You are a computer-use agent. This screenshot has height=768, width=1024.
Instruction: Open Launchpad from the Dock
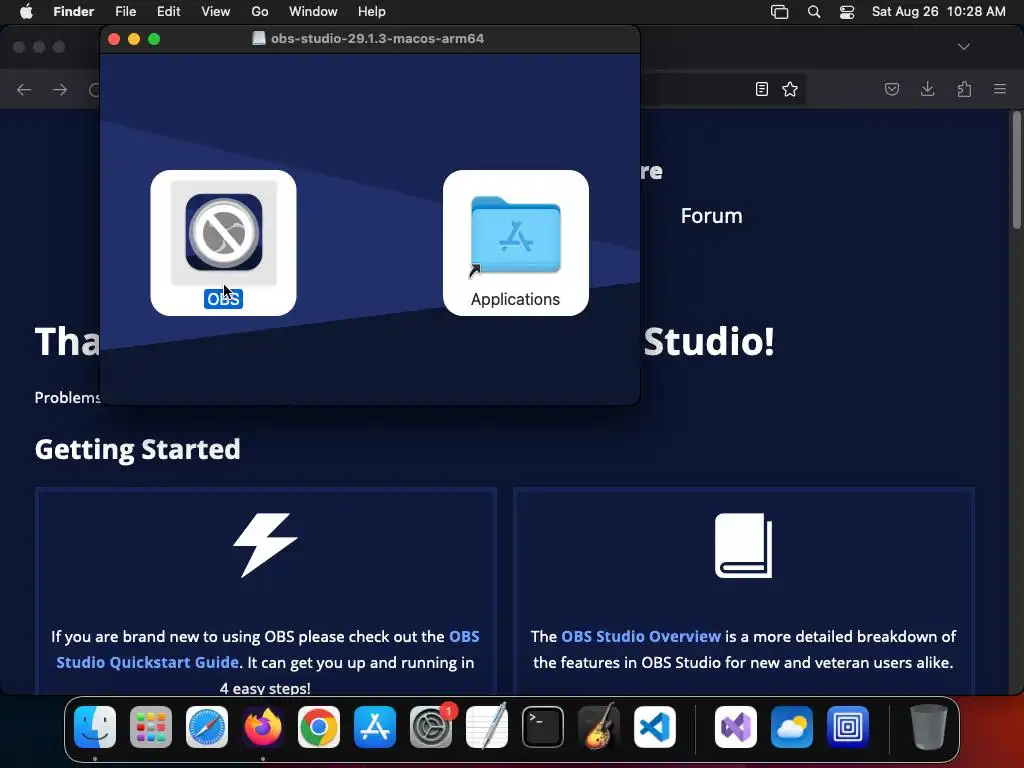[x=151, y=727]
